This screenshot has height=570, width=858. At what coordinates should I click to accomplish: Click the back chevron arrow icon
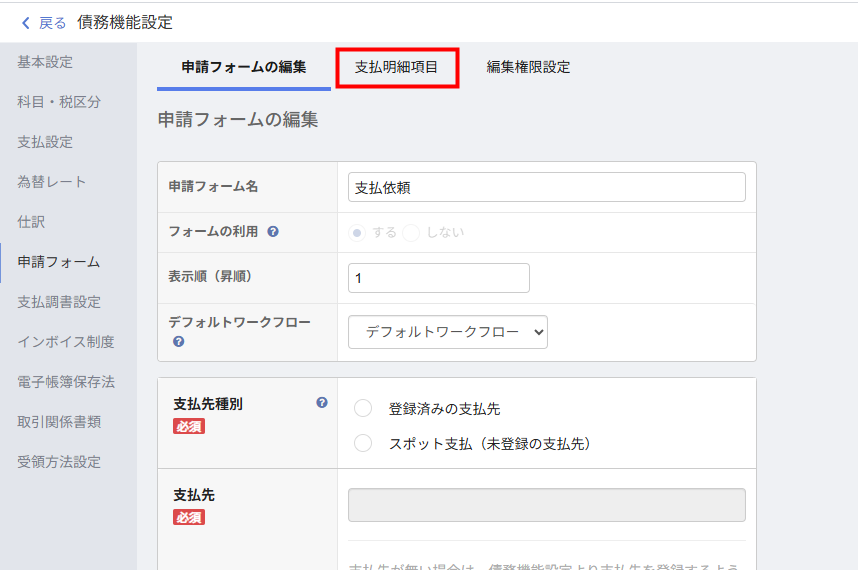[x=26, y=23]
